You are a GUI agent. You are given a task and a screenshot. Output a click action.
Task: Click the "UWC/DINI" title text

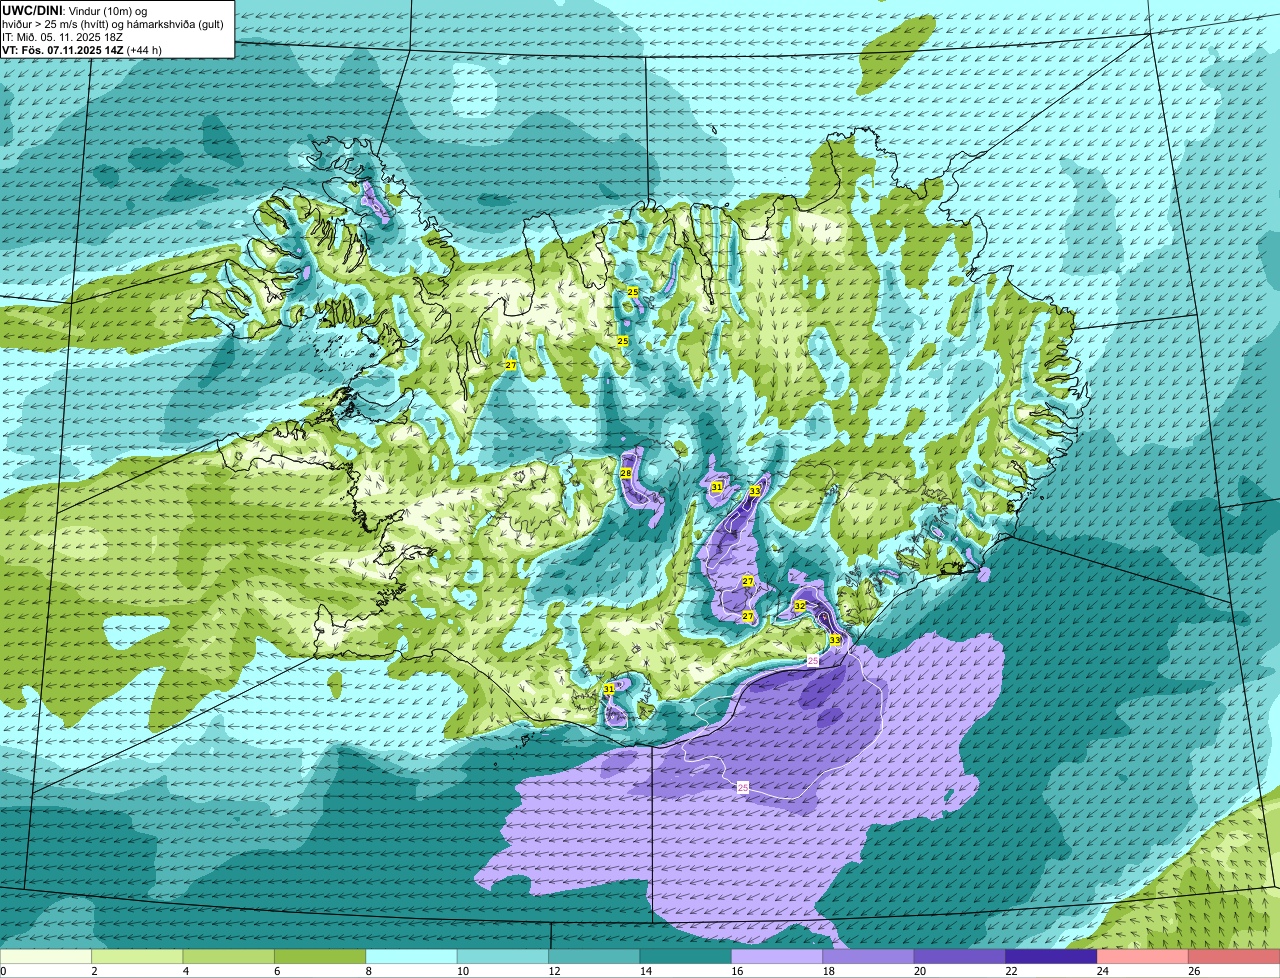(31, 10)
